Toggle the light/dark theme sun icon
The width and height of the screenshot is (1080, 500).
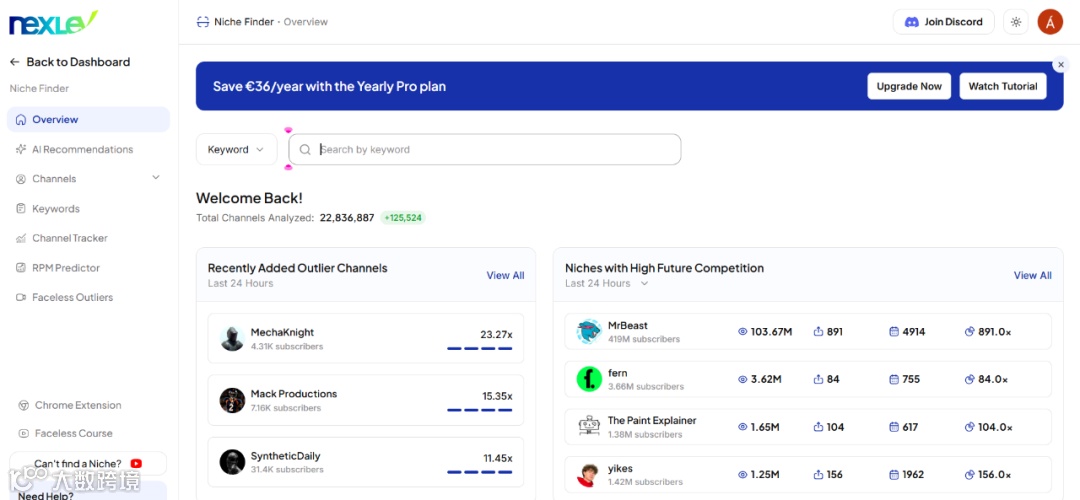1016,22
